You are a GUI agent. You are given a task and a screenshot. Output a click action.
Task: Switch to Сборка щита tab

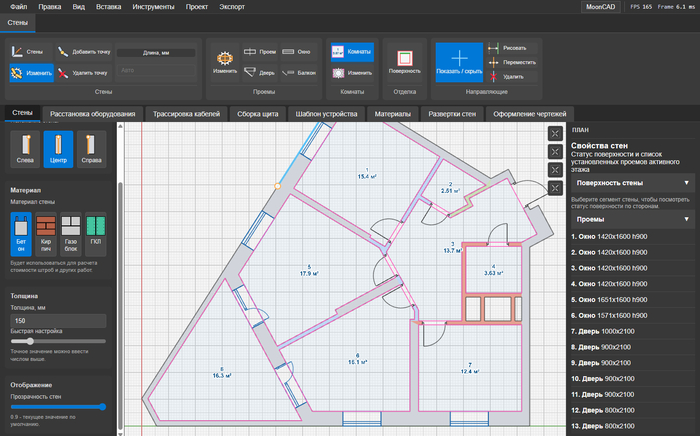tap(258, 114)
